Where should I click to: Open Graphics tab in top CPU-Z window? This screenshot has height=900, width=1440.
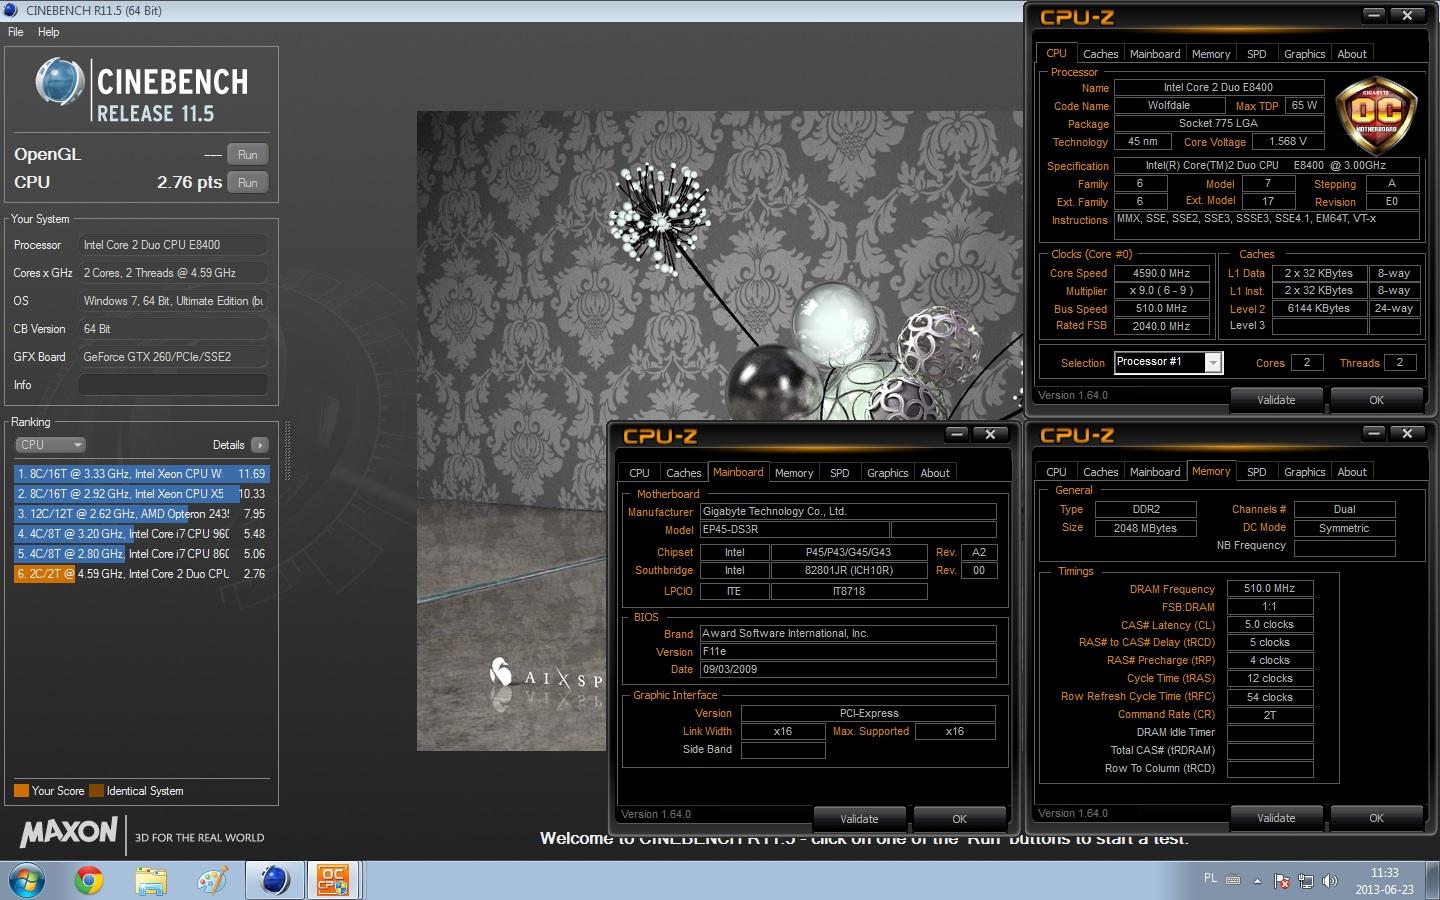click(x=1304, y=54)
